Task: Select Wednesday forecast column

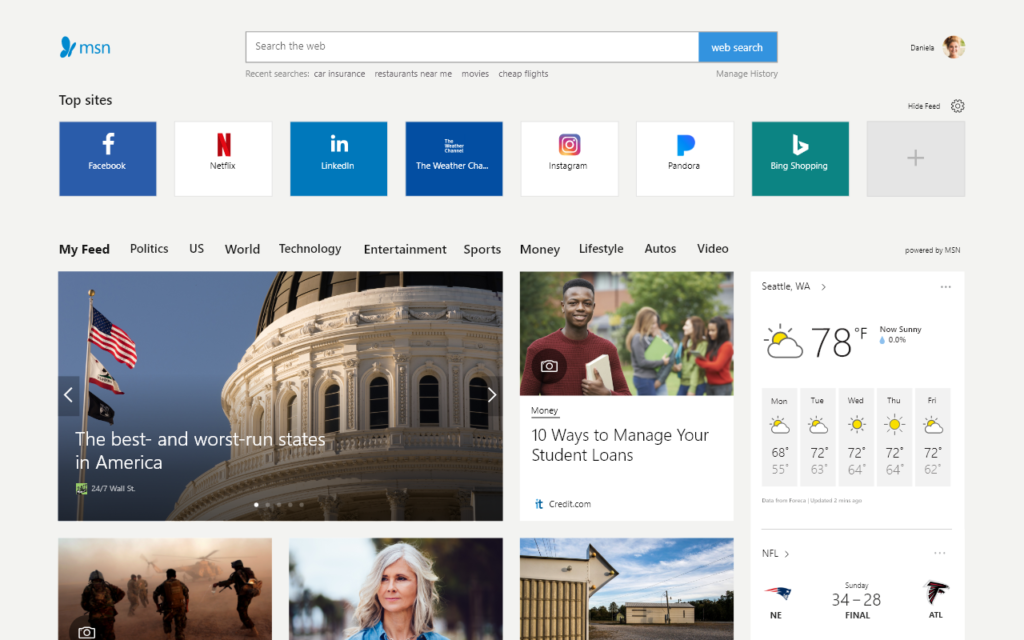Action: coord(856,437)
